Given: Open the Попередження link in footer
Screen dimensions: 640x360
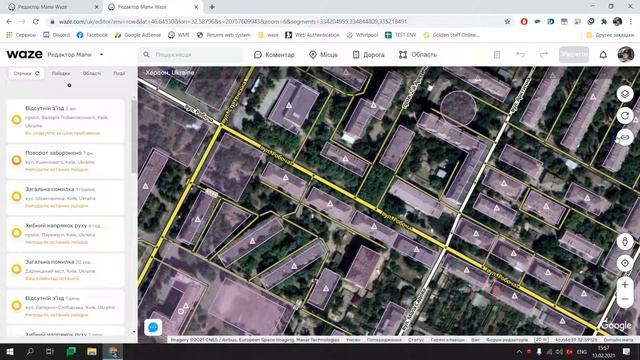Looking at the screenshot, I should point(384,340).
